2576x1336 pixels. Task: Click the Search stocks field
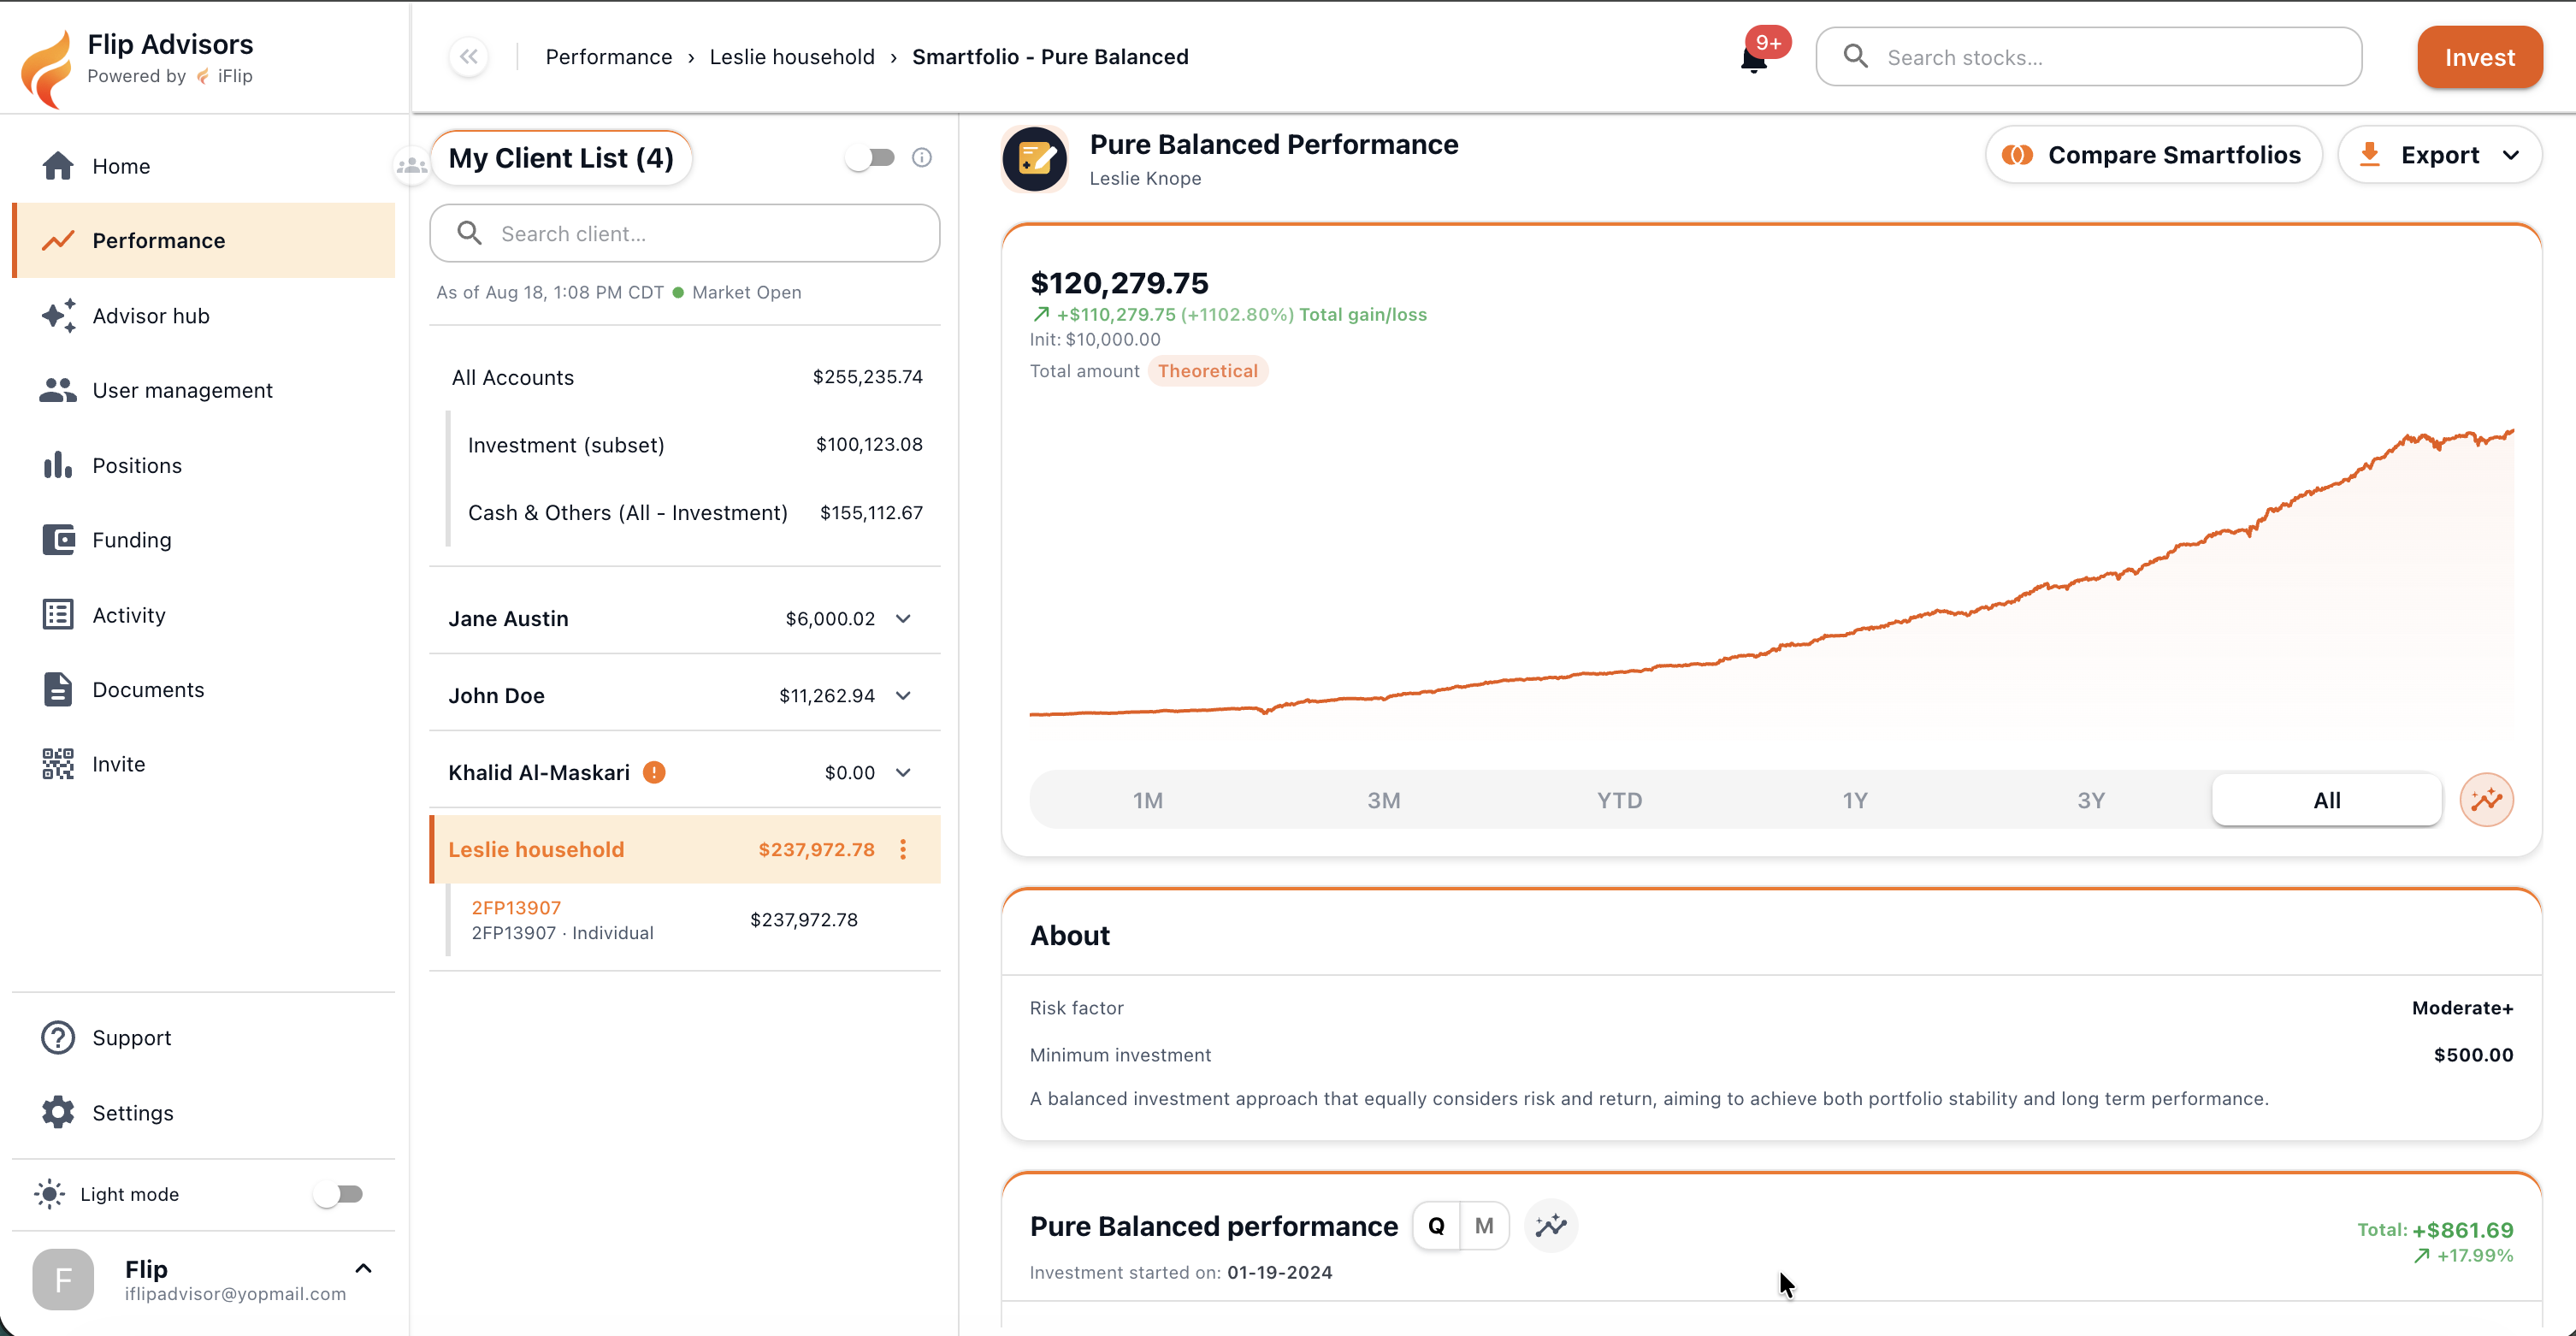(x=2089, y=57)
